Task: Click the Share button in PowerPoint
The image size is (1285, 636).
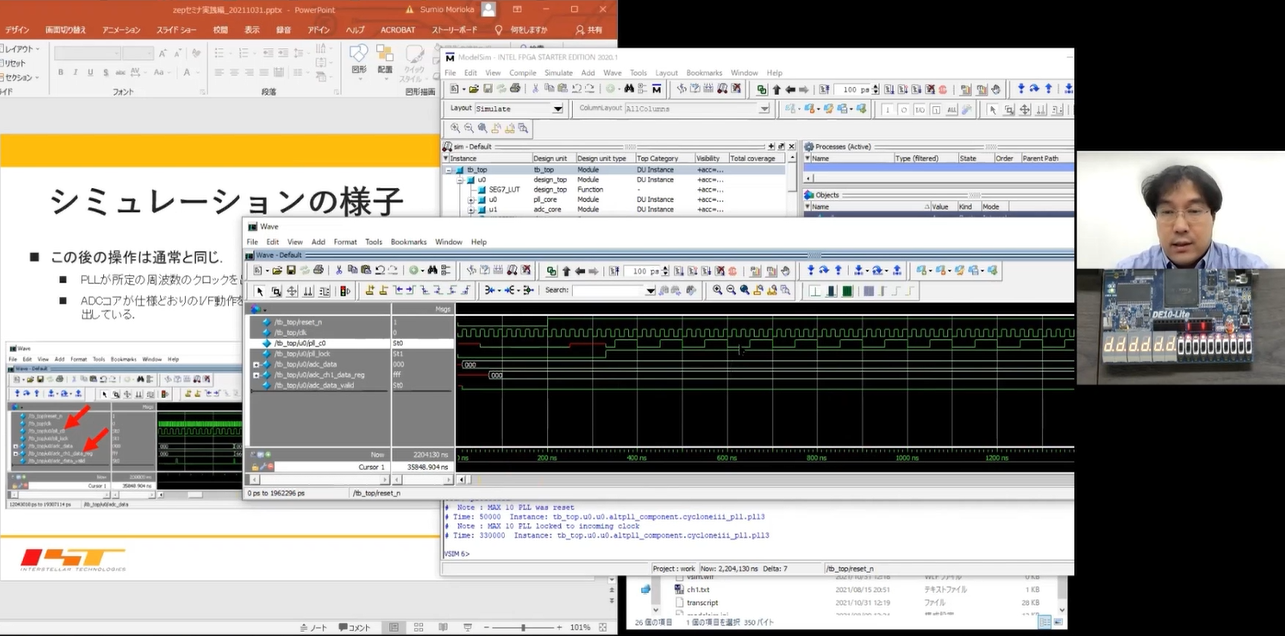Action: click(x=589, y=30)
